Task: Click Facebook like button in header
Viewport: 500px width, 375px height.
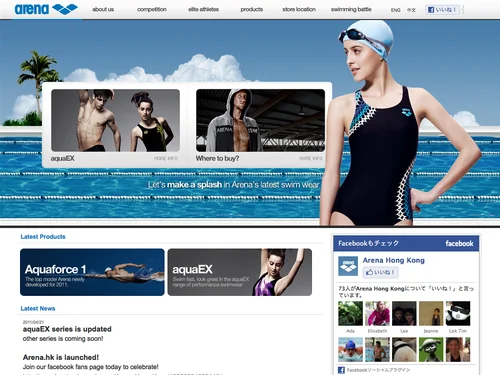Action: [x=442, y=10]
